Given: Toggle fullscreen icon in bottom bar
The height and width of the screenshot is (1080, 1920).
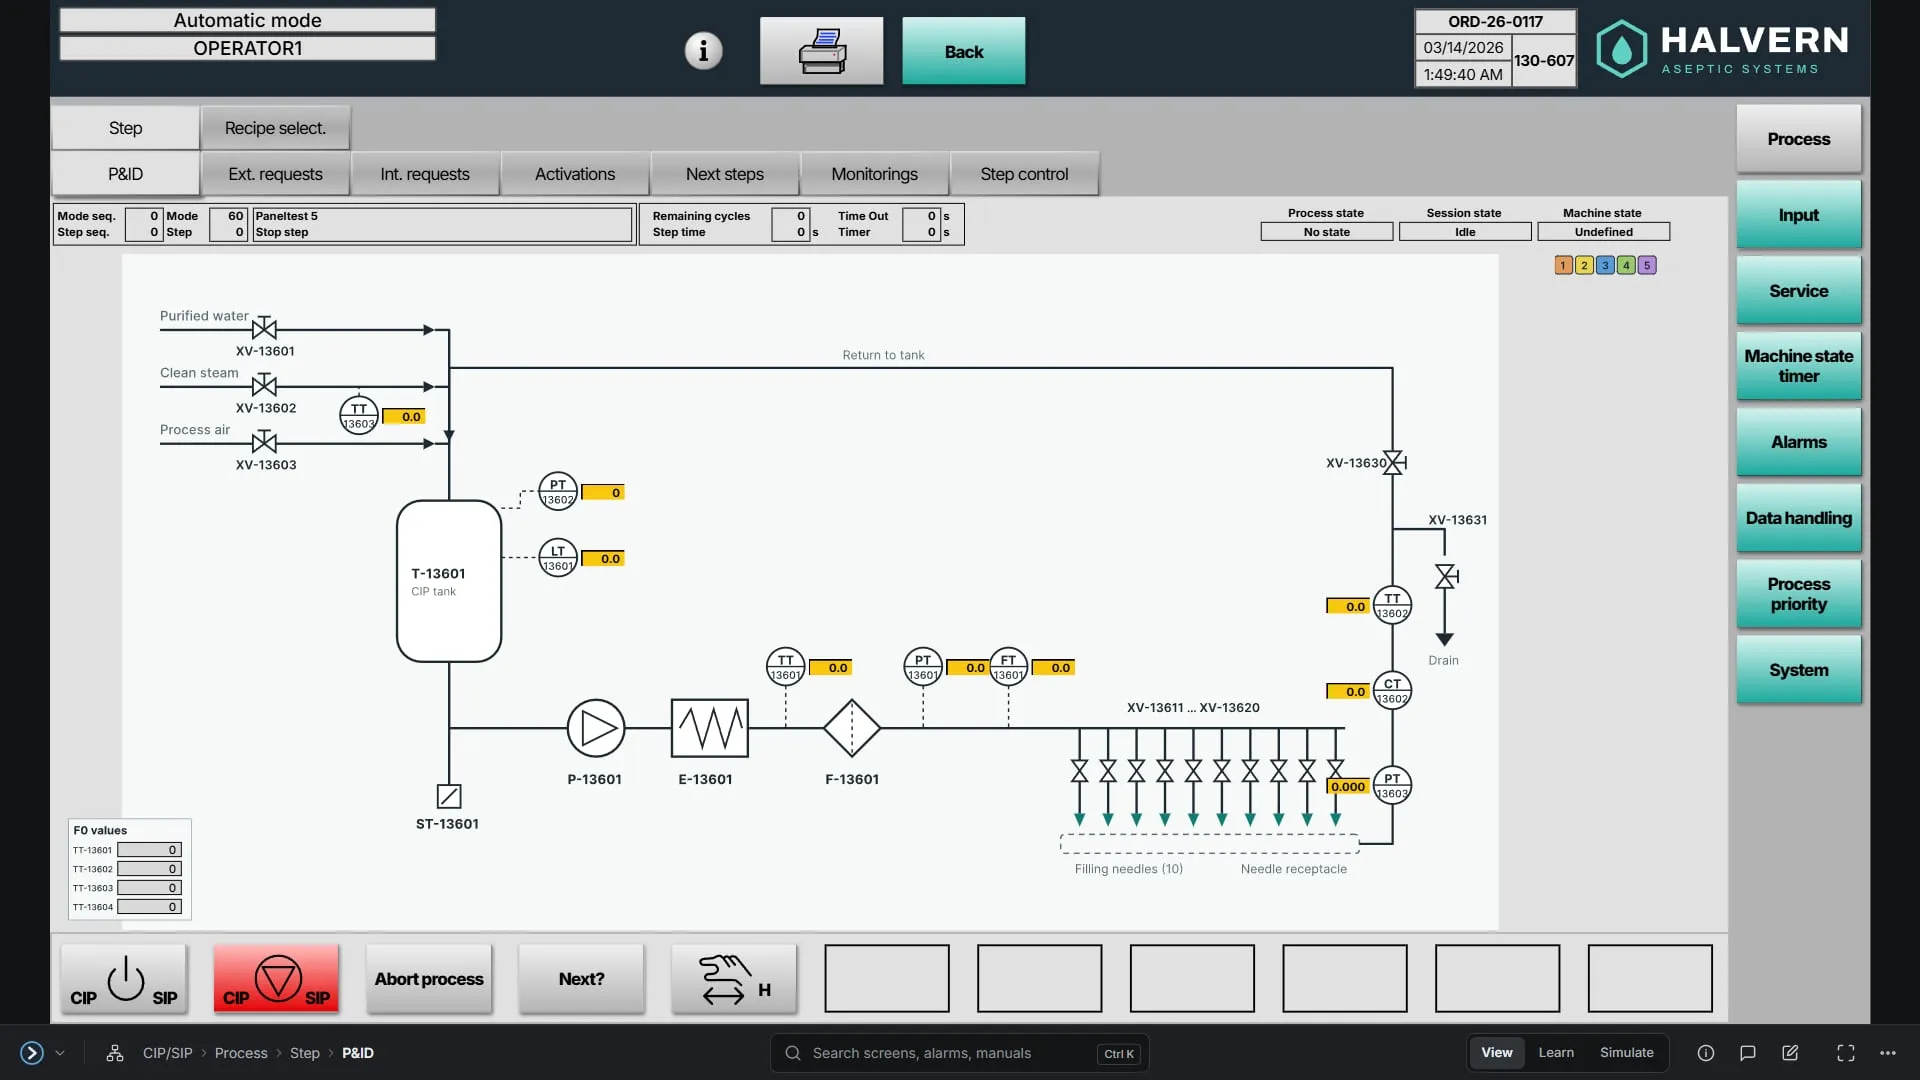Looking at the screenshot, I should pos(1846,1053).
